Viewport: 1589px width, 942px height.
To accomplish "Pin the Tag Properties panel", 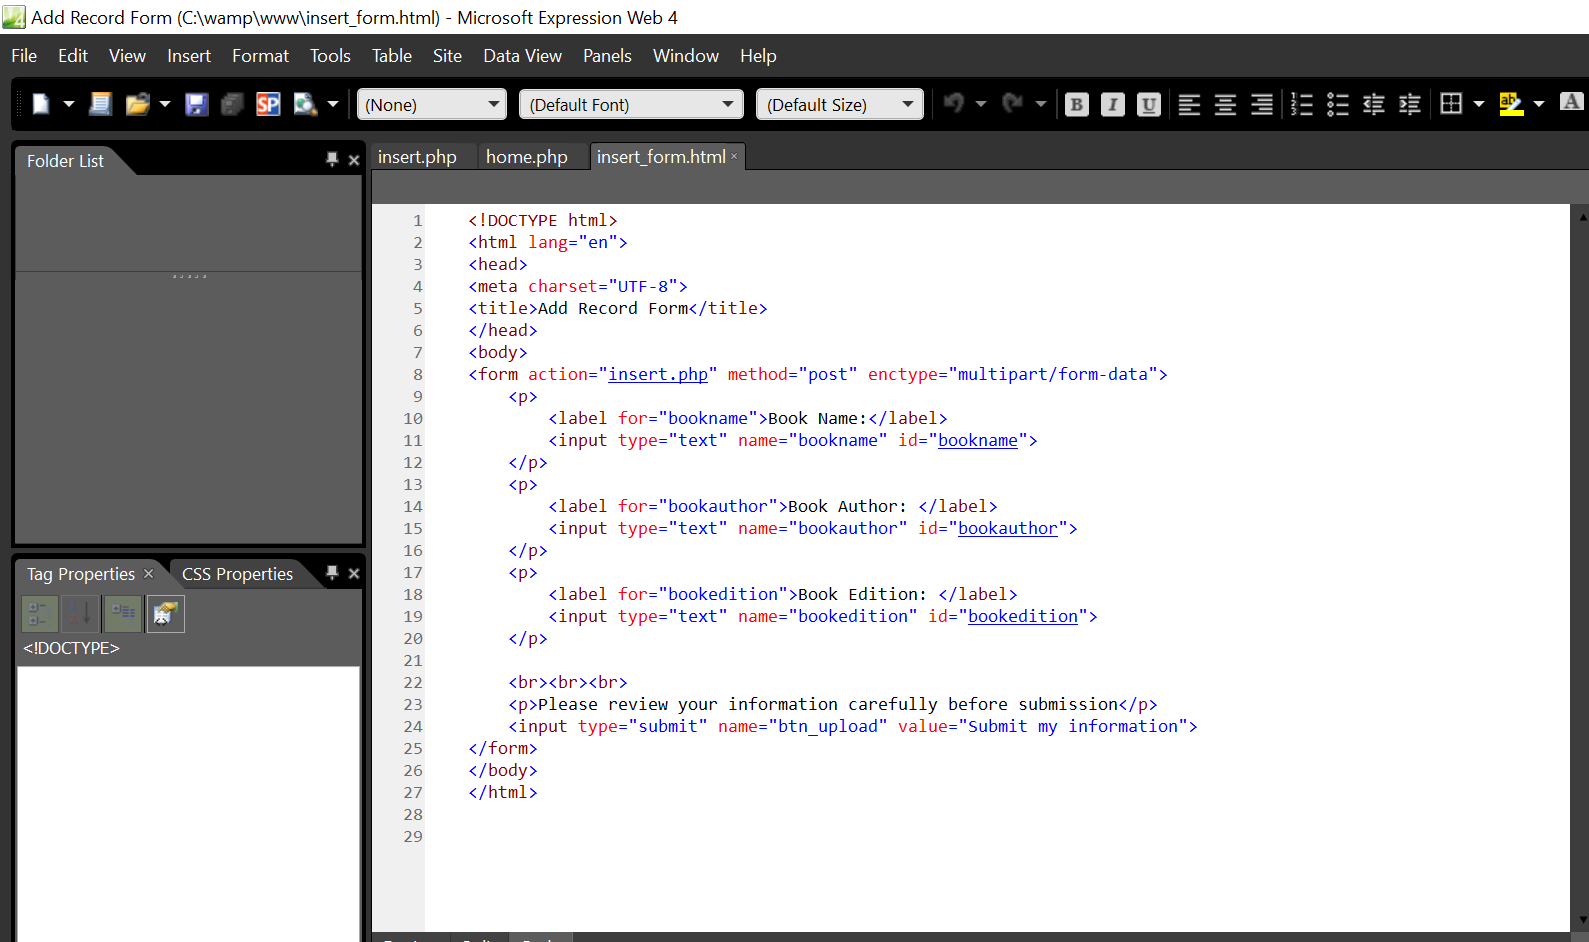I will (x=332, y=573).
